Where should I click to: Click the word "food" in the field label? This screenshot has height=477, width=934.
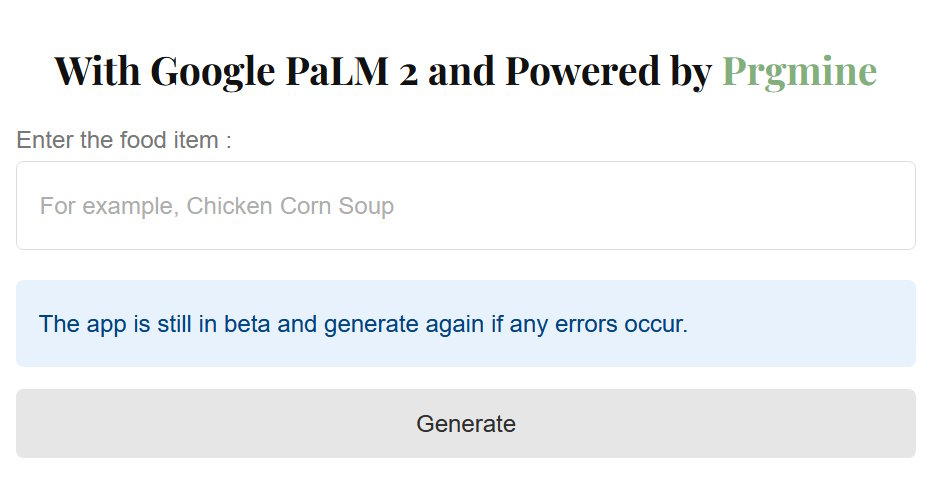[147, 140]
